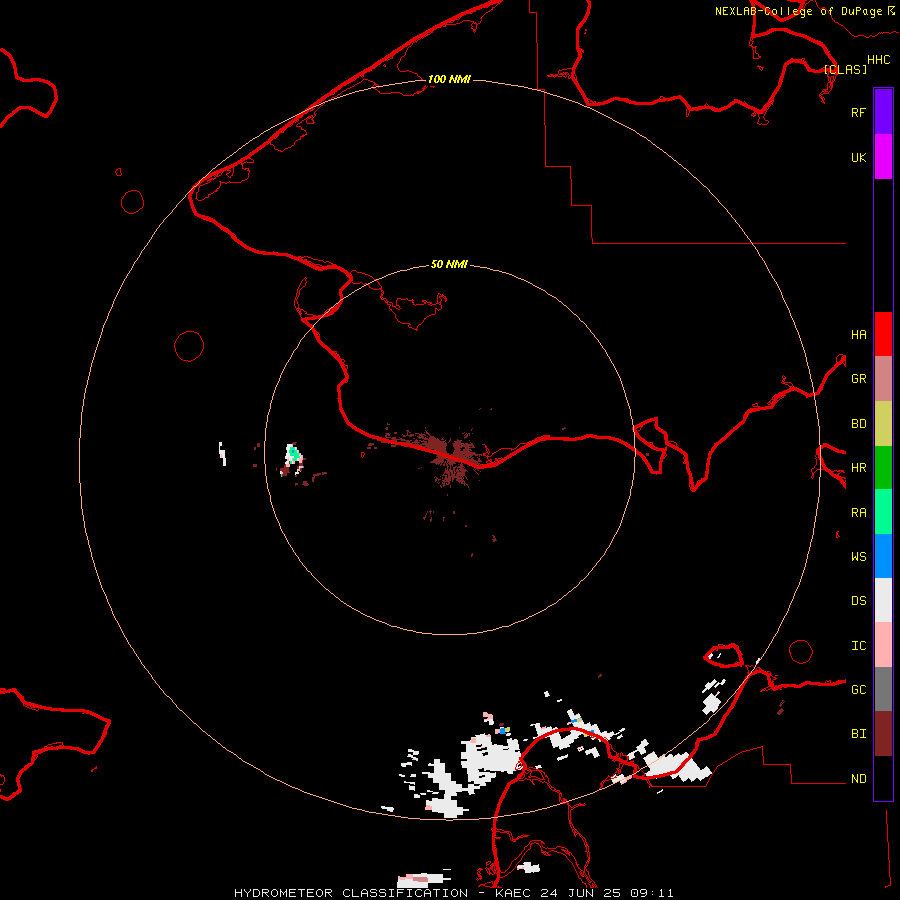This screenshot has width=900, height=900.
Task: Click the HR legend label
Action: [858, 468]
